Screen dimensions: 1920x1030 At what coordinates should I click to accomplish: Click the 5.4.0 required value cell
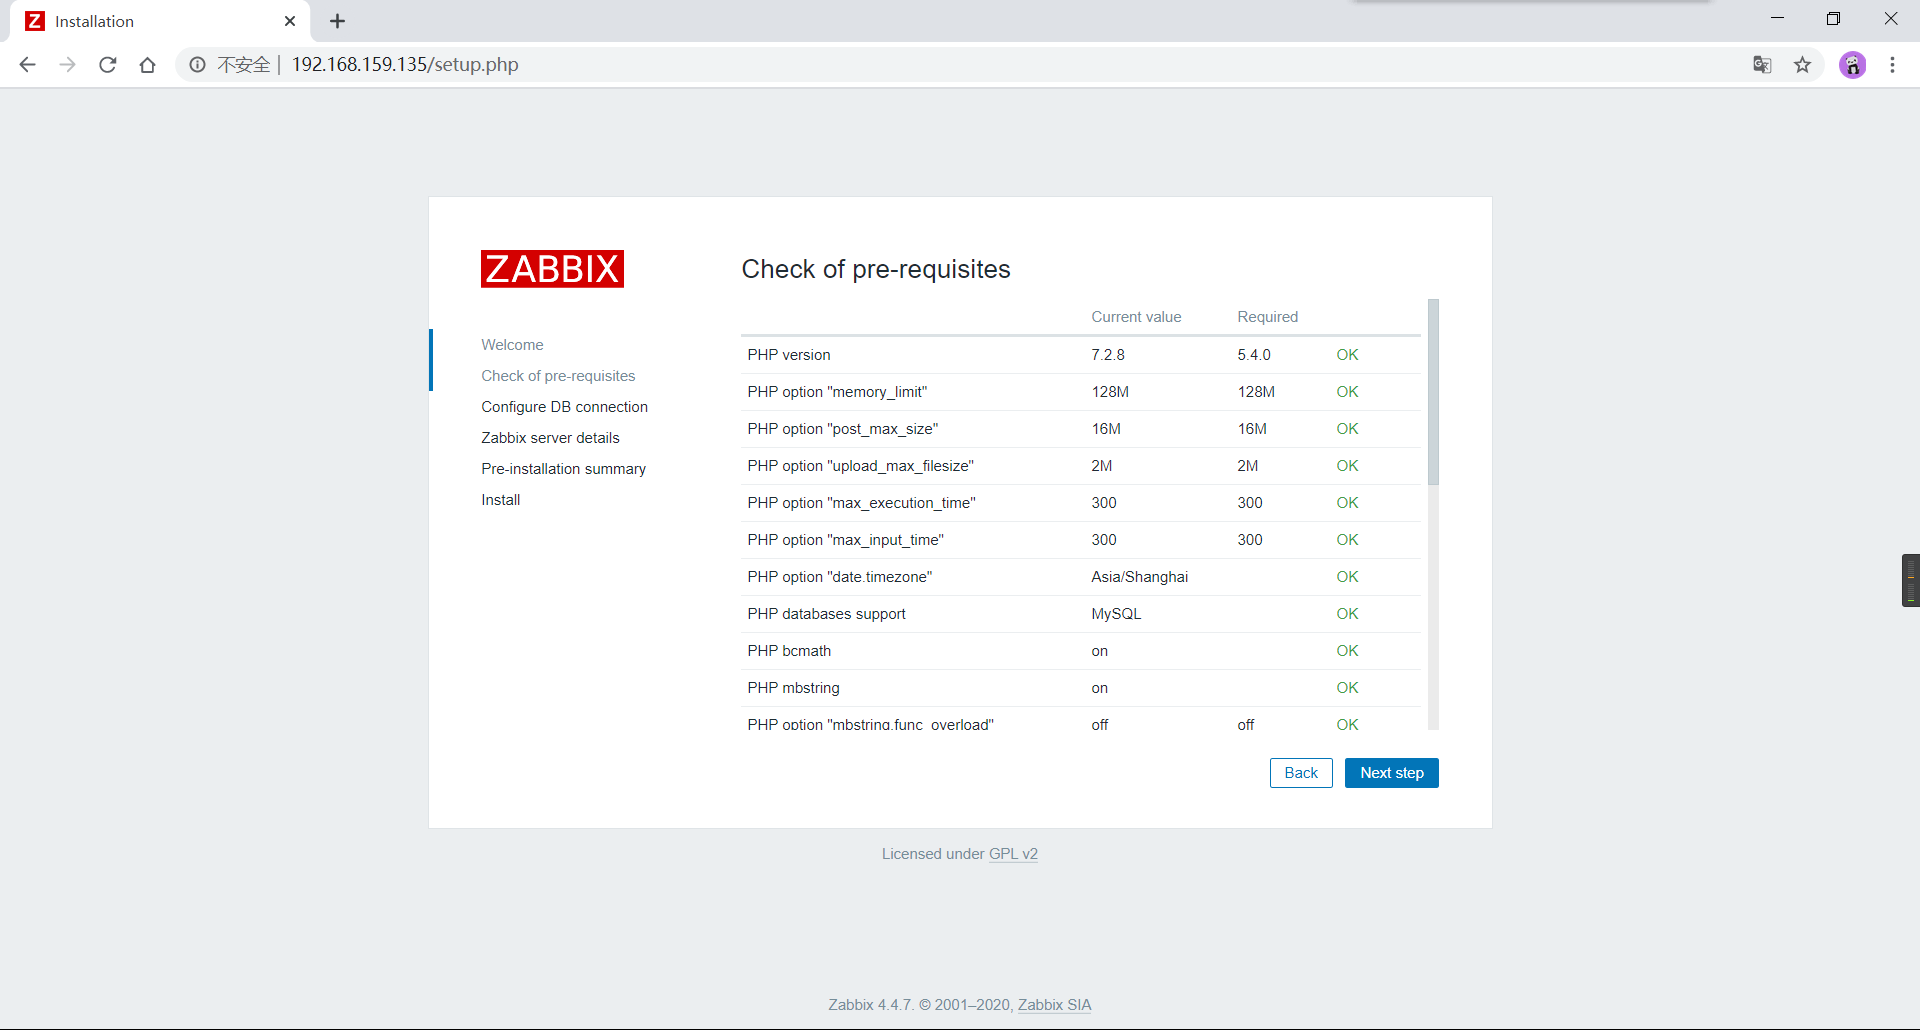coord(1254,355)
